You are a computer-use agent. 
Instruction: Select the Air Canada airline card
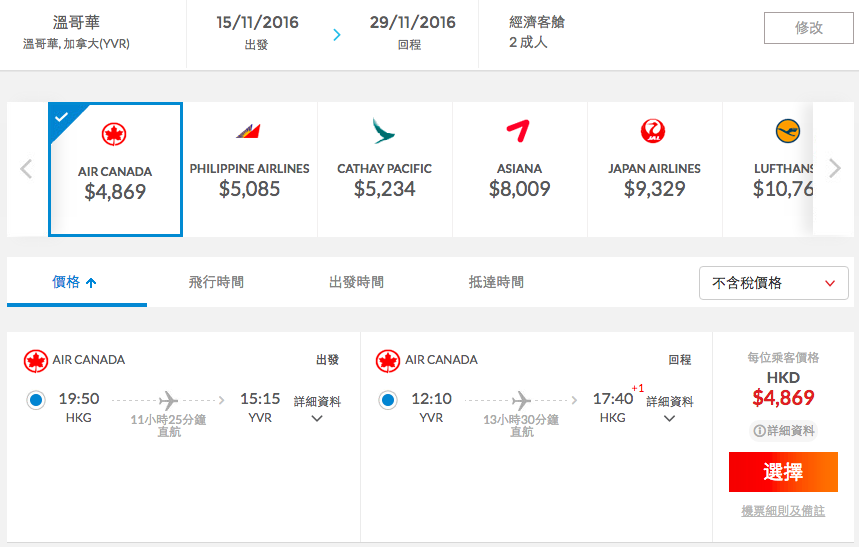pyautogui.click(x=115, y=169)
